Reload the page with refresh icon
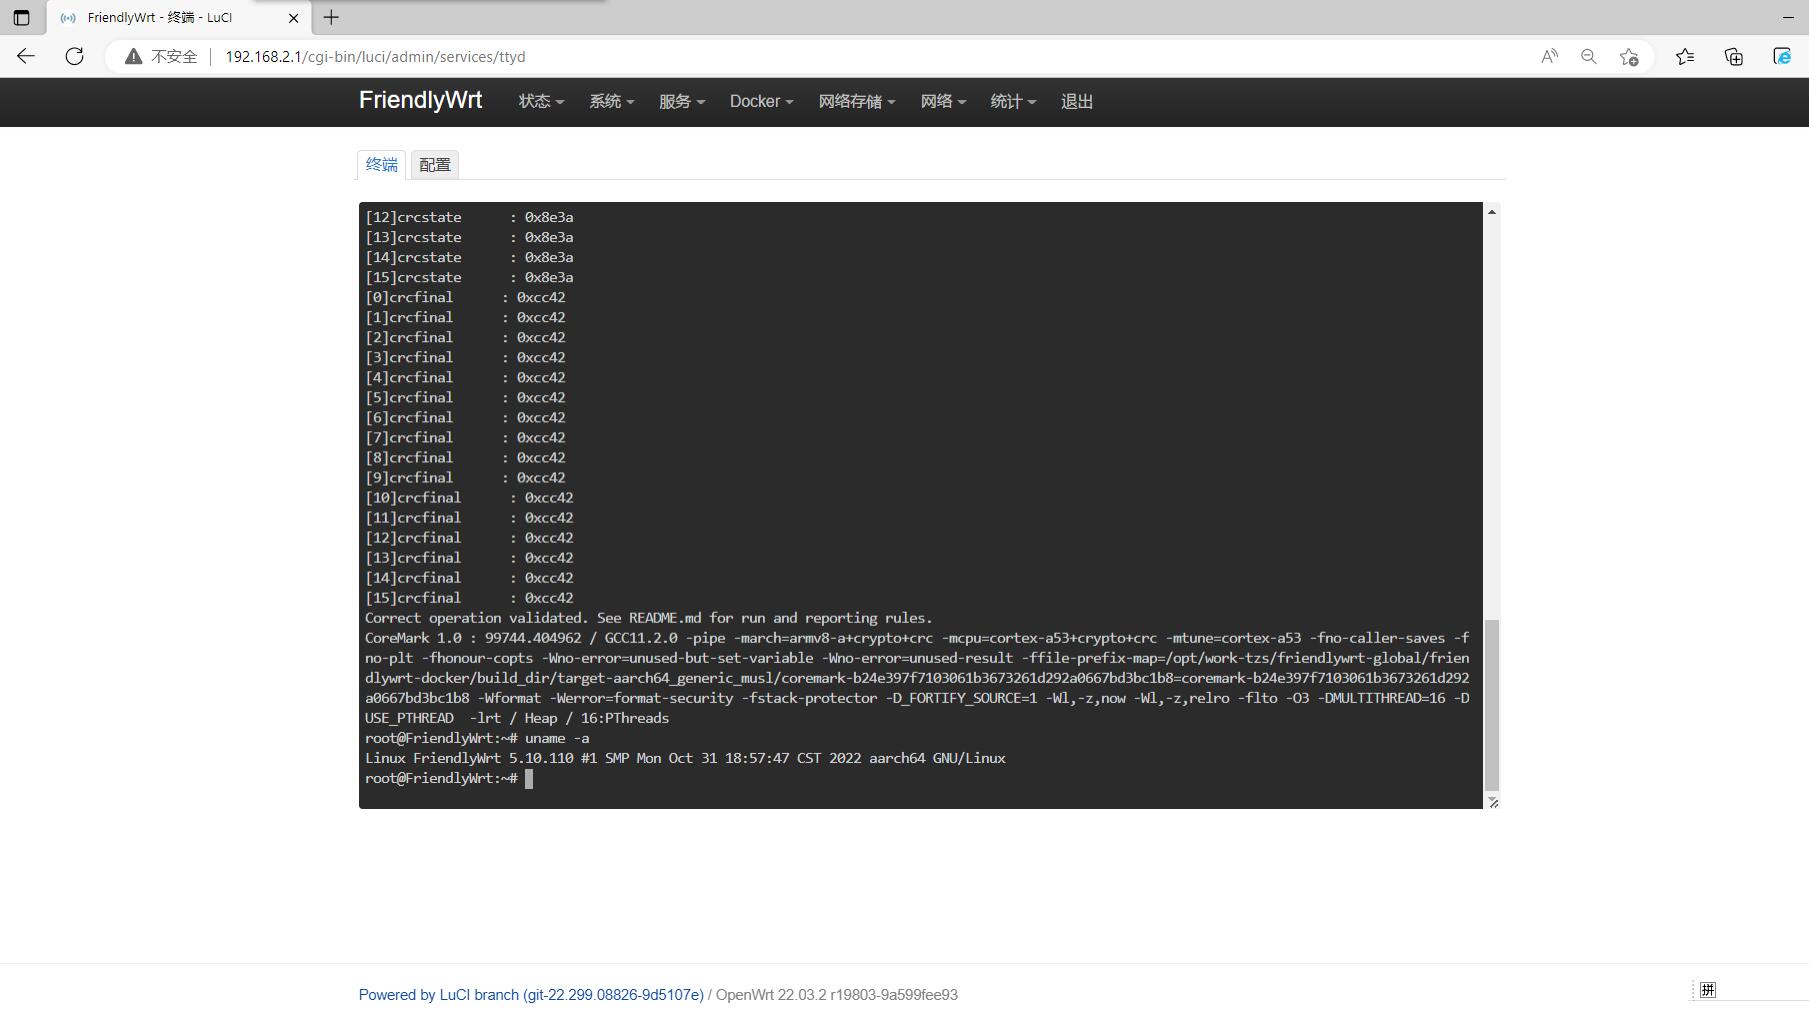The image size is (1809, 1020). [74, 57]
